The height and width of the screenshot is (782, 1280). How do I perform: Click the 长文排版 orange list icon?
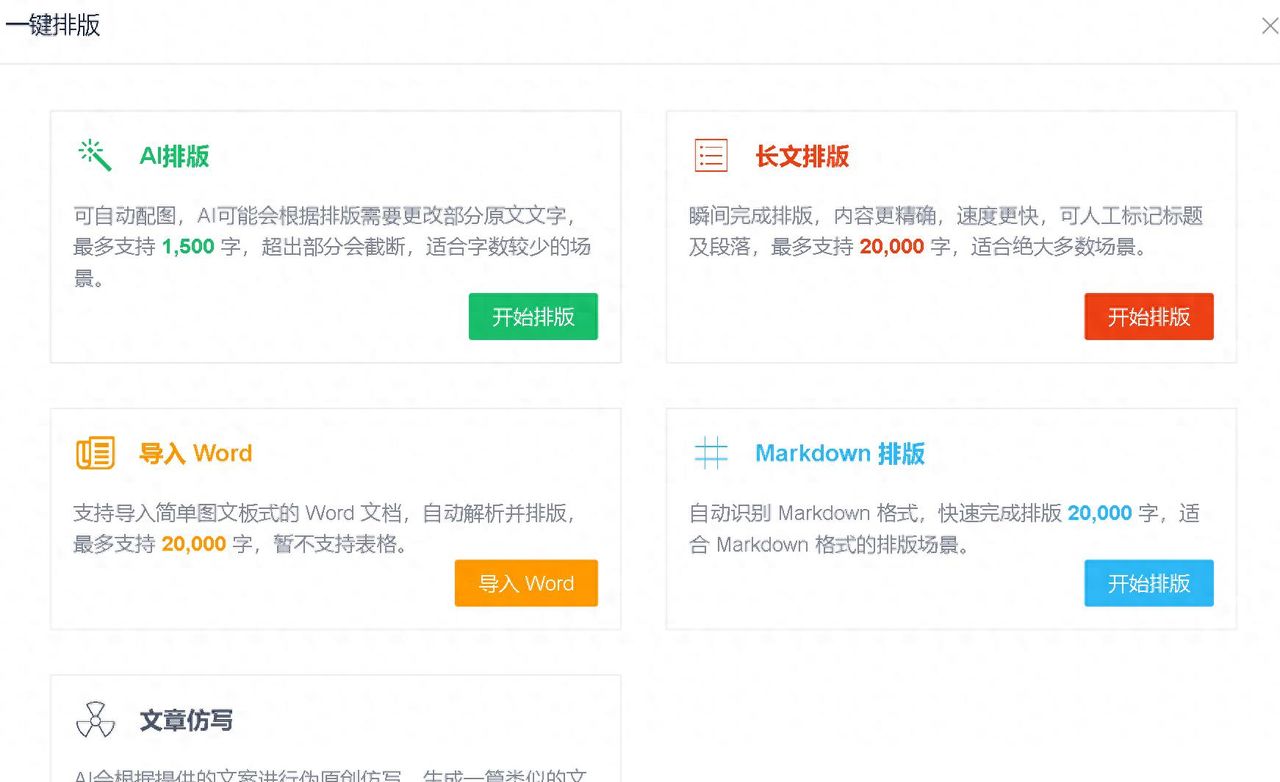pos(711,155)
